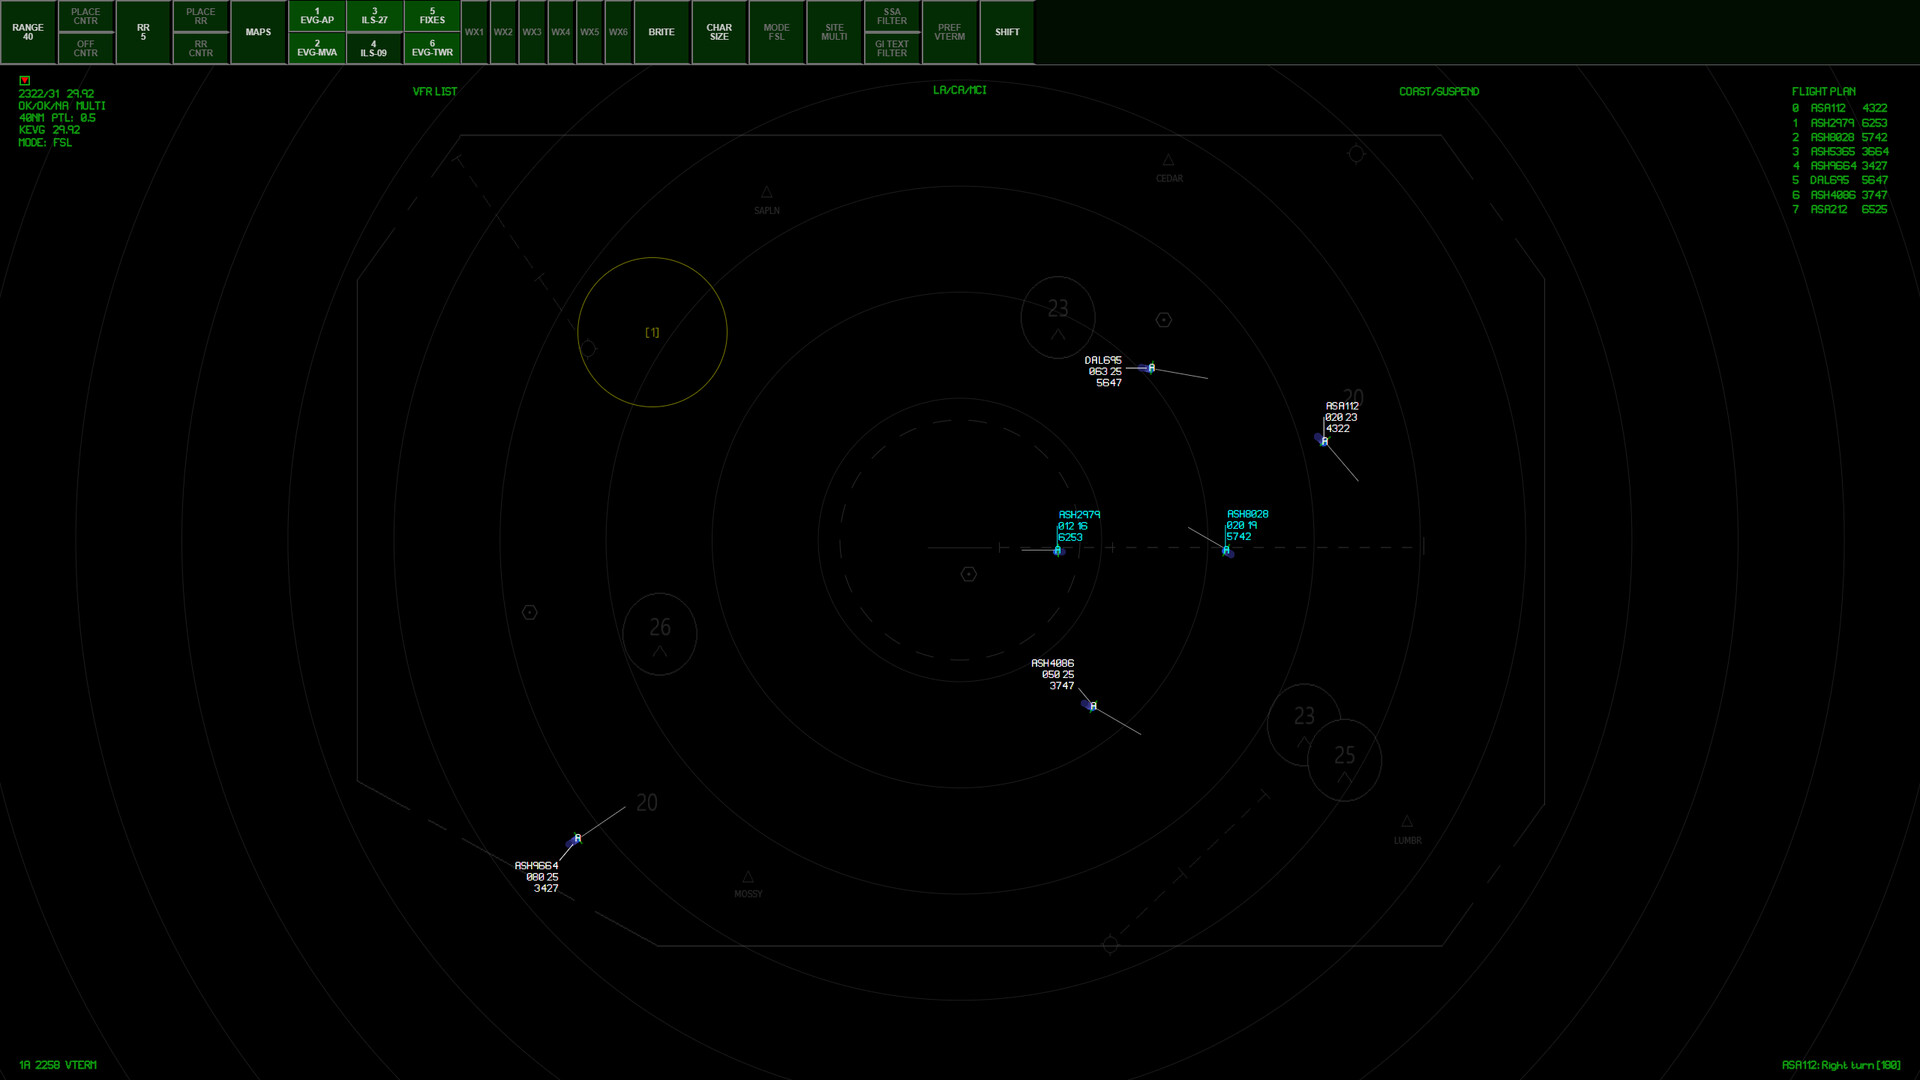This screenshot has width=1920, height=1080.
Task: Click the OFF CNTR button
Action: point(85,48)
